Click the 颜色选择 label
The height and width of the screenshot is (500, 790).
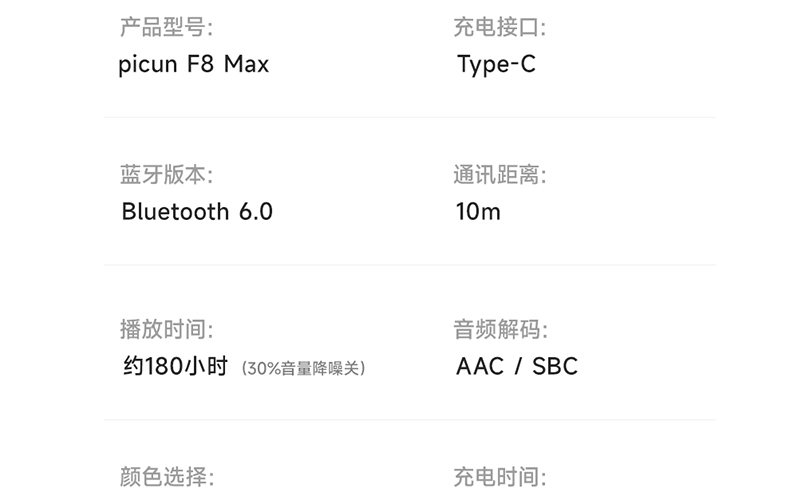(x=166, y=477)
